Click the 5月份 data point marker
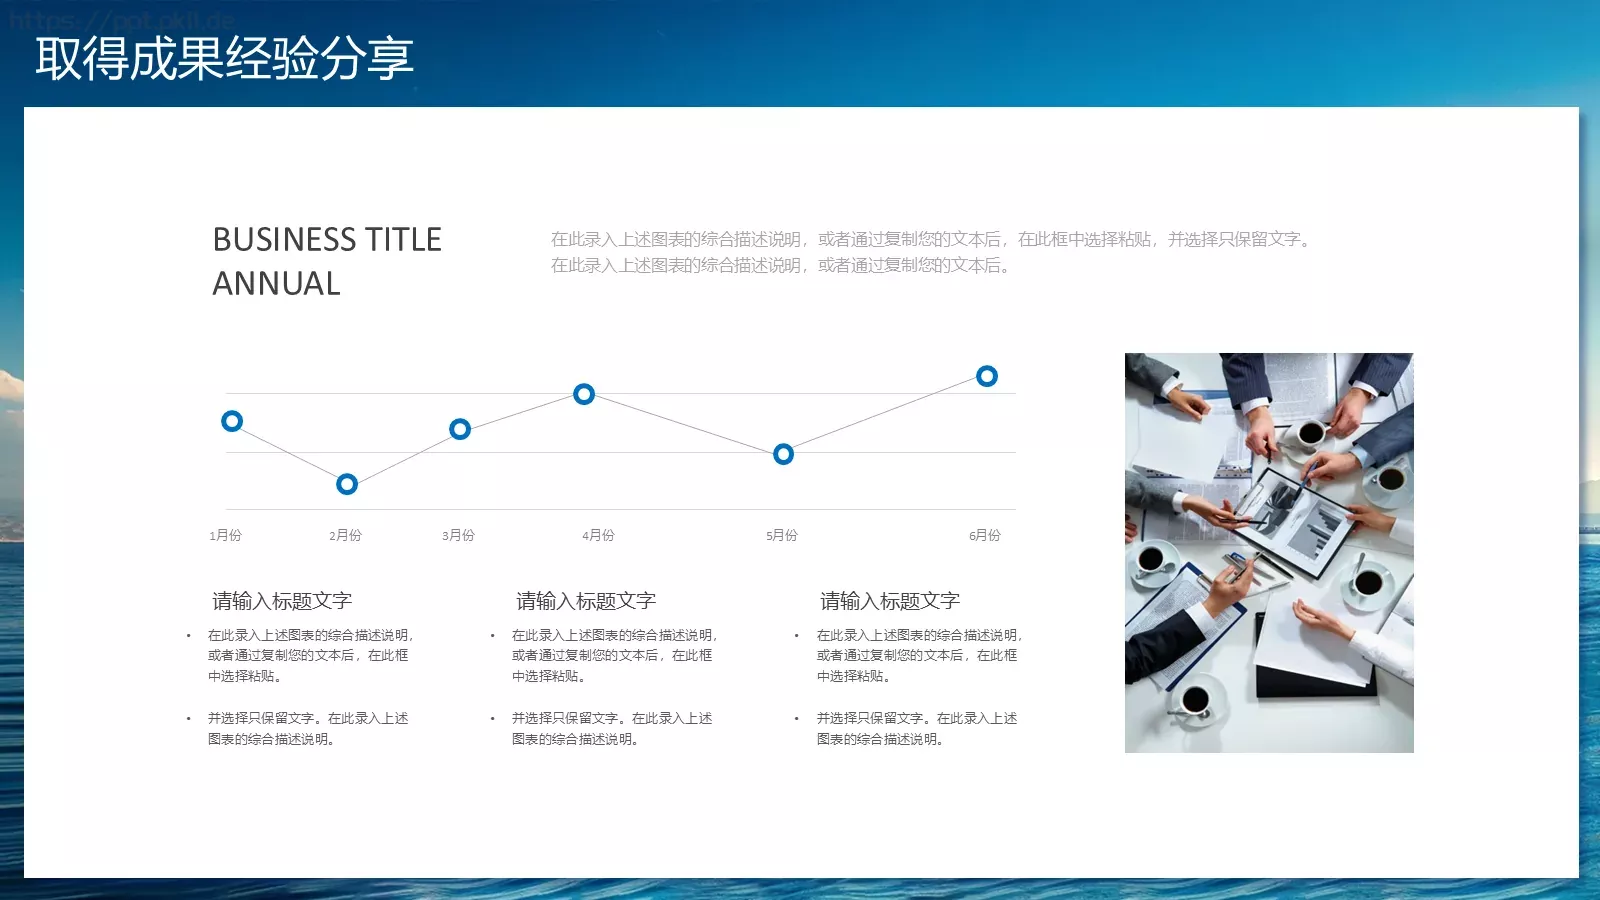The width and height of the screenshot is (1600, 900). (784, 454)
